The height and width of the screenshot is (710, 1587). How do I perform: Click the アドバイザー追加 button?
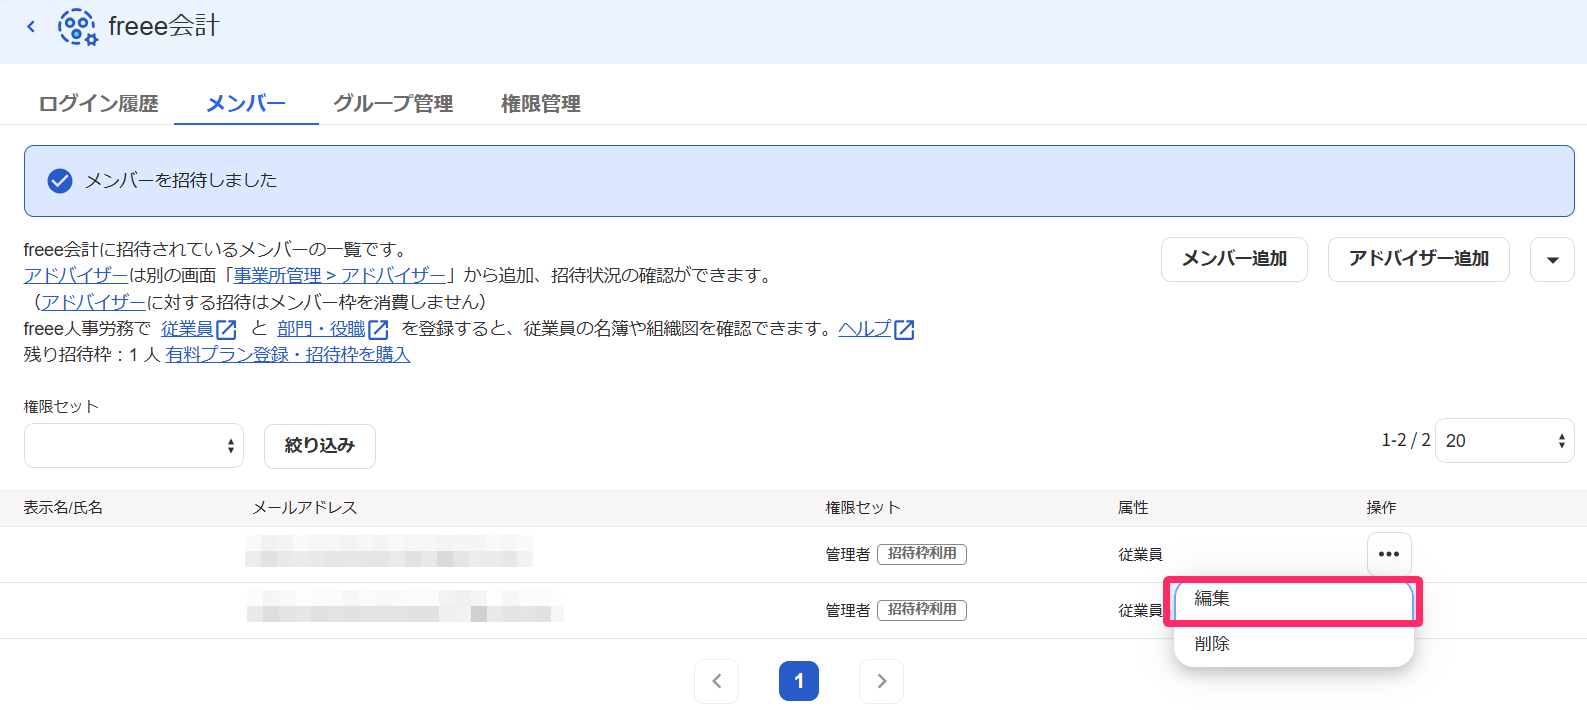pos(1418,259)
